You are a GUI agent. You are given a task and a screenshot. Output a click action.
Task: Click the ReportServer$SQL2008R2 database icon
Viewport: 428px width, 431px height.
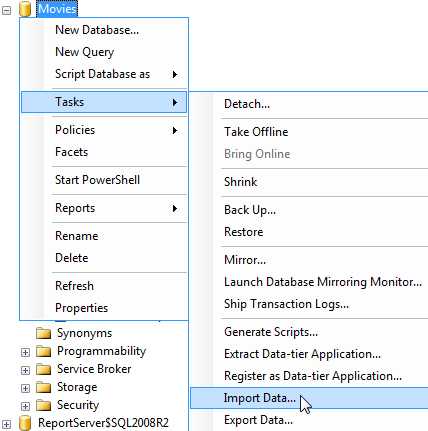tap(25, 423)
